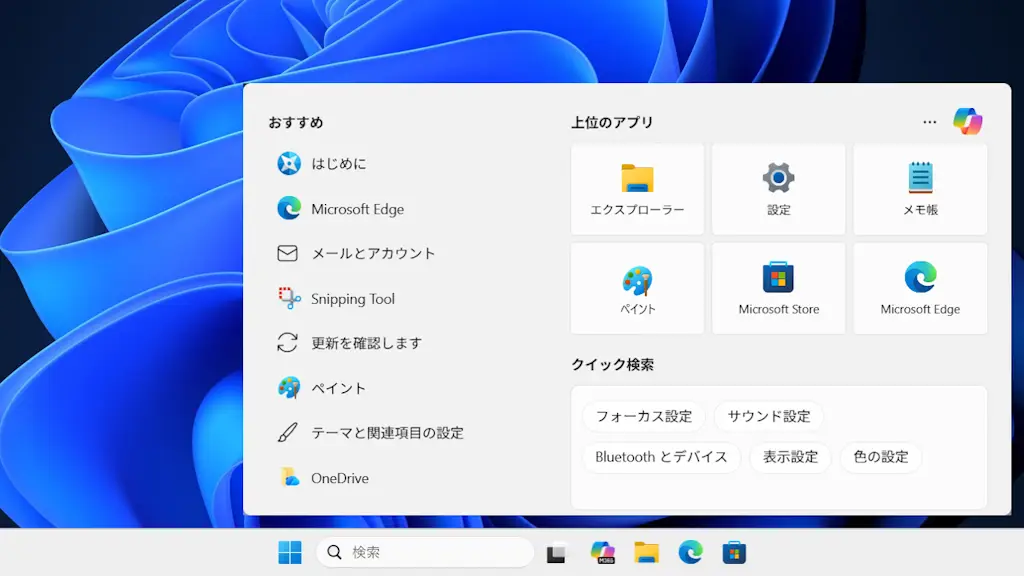Click the 検索 search field on taskbar
Screen dimensions: 1024x576
point(425,551)
